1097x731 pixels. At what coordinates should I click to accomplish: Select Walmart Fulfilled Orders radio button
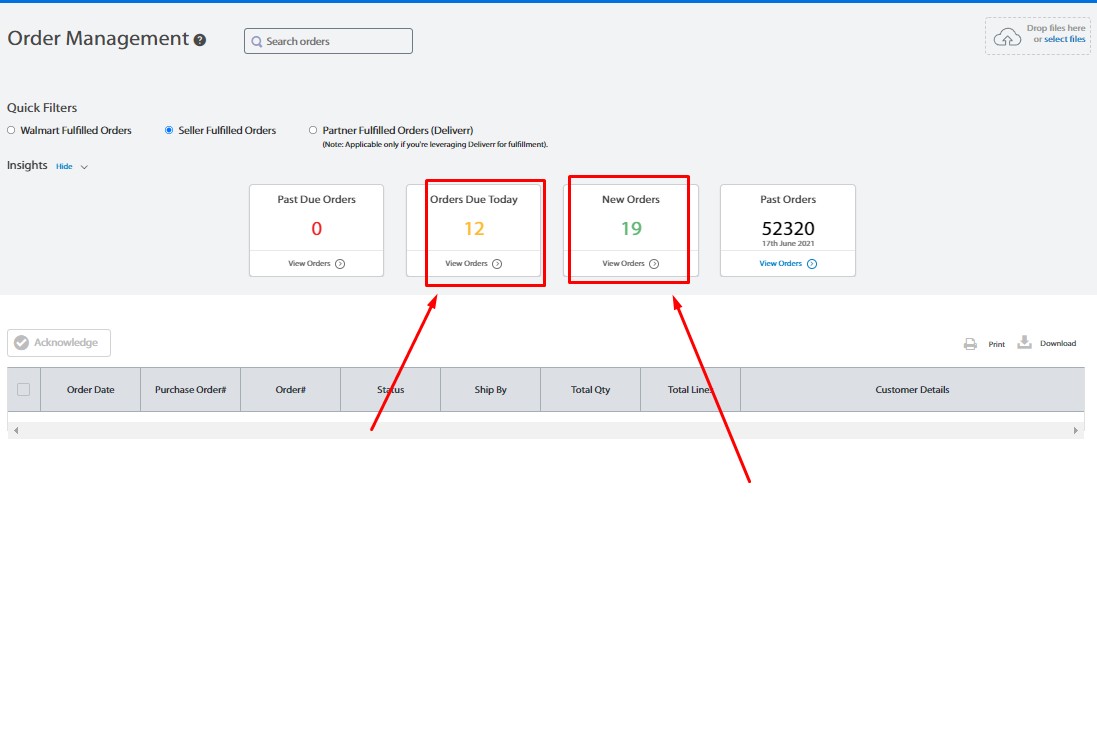(11, 130)
